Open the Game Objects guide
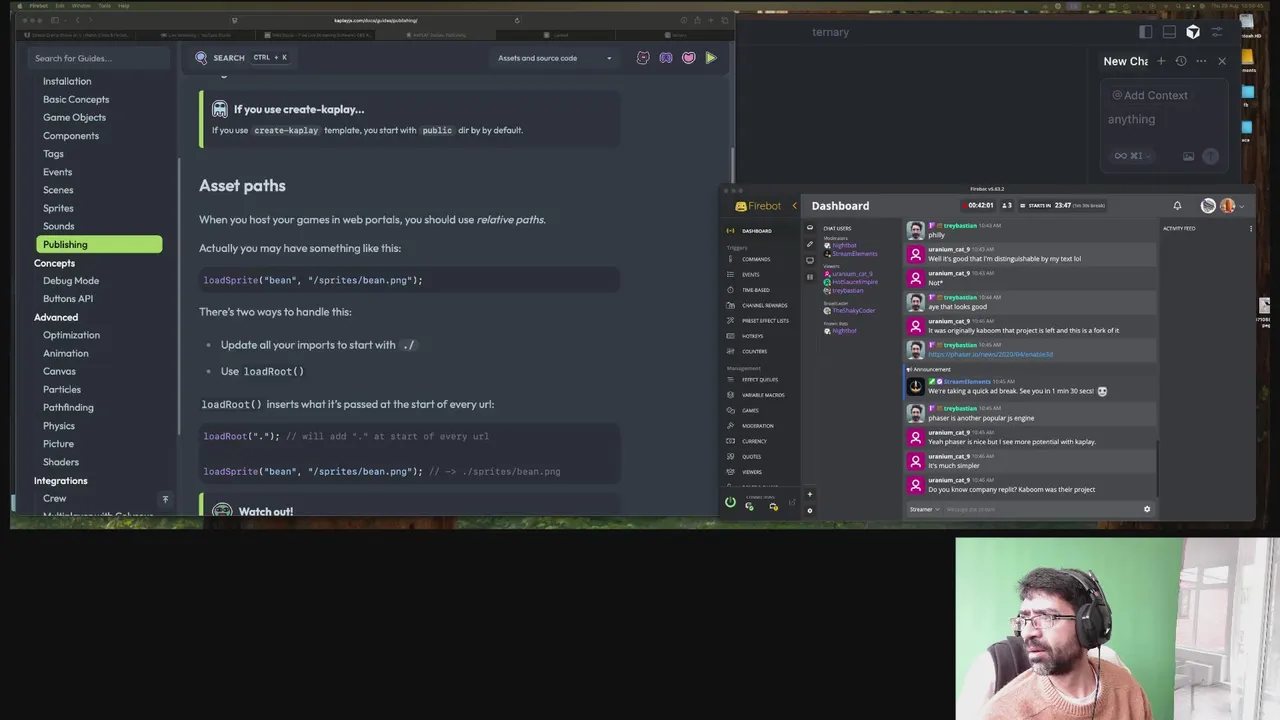 [x=74, y=117]
